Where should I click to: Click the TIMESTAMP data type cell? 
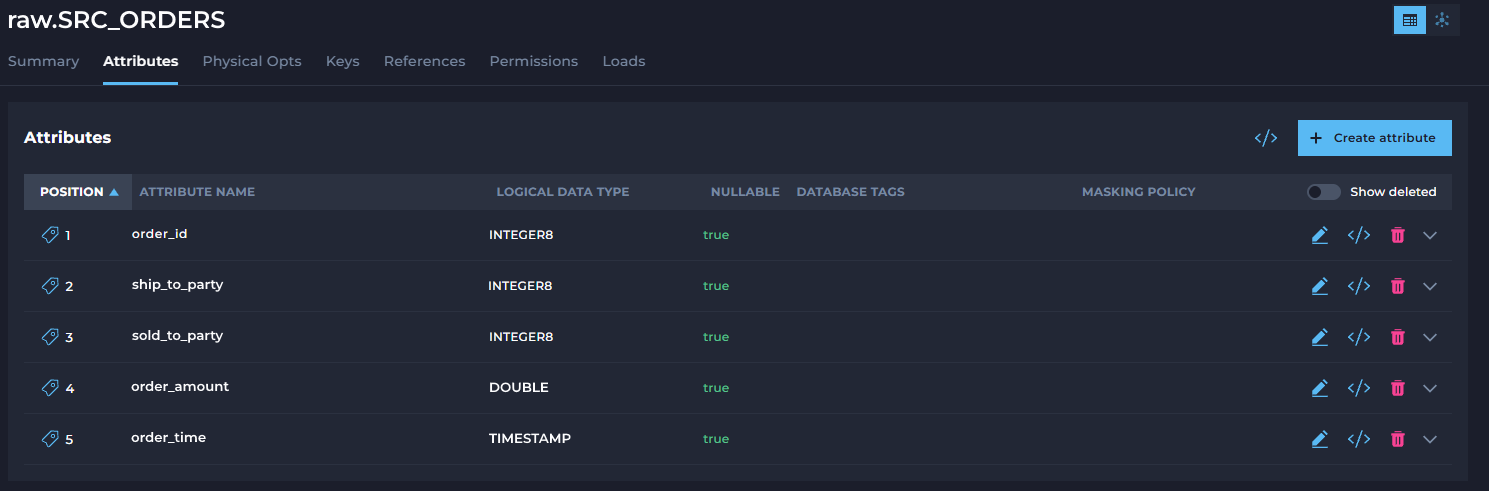click(x=530, y=439)
